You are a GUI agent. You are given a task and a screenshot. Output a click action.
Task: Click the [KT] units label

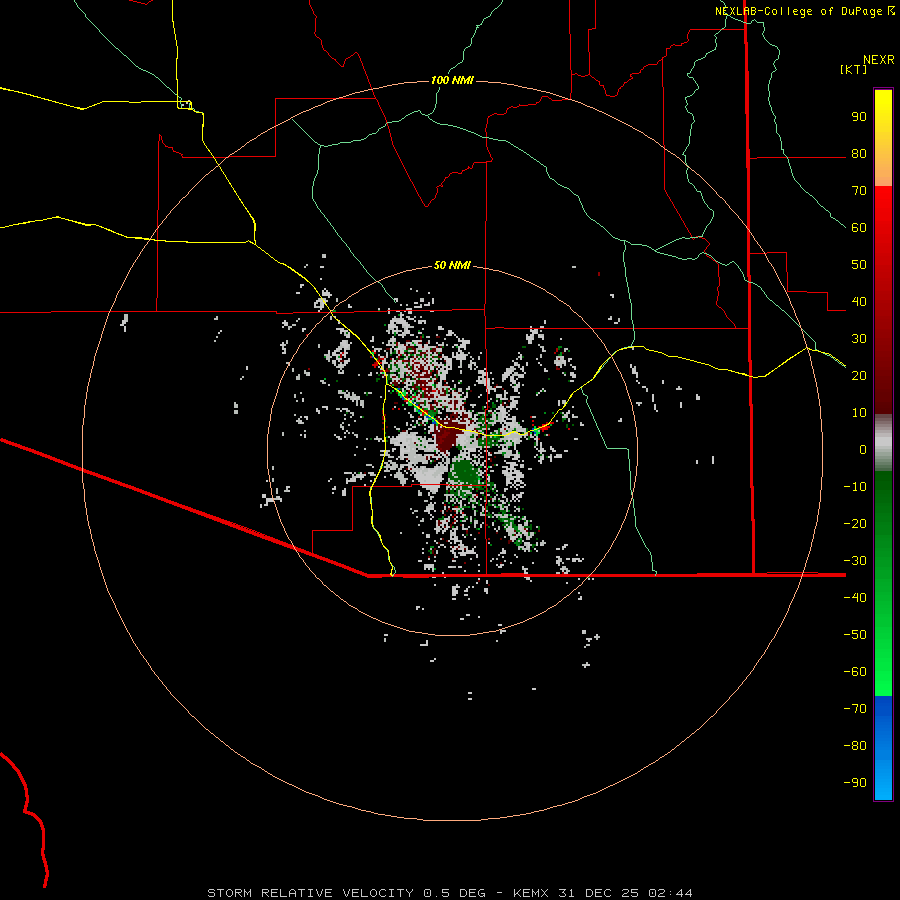click(x=854, y=69)
